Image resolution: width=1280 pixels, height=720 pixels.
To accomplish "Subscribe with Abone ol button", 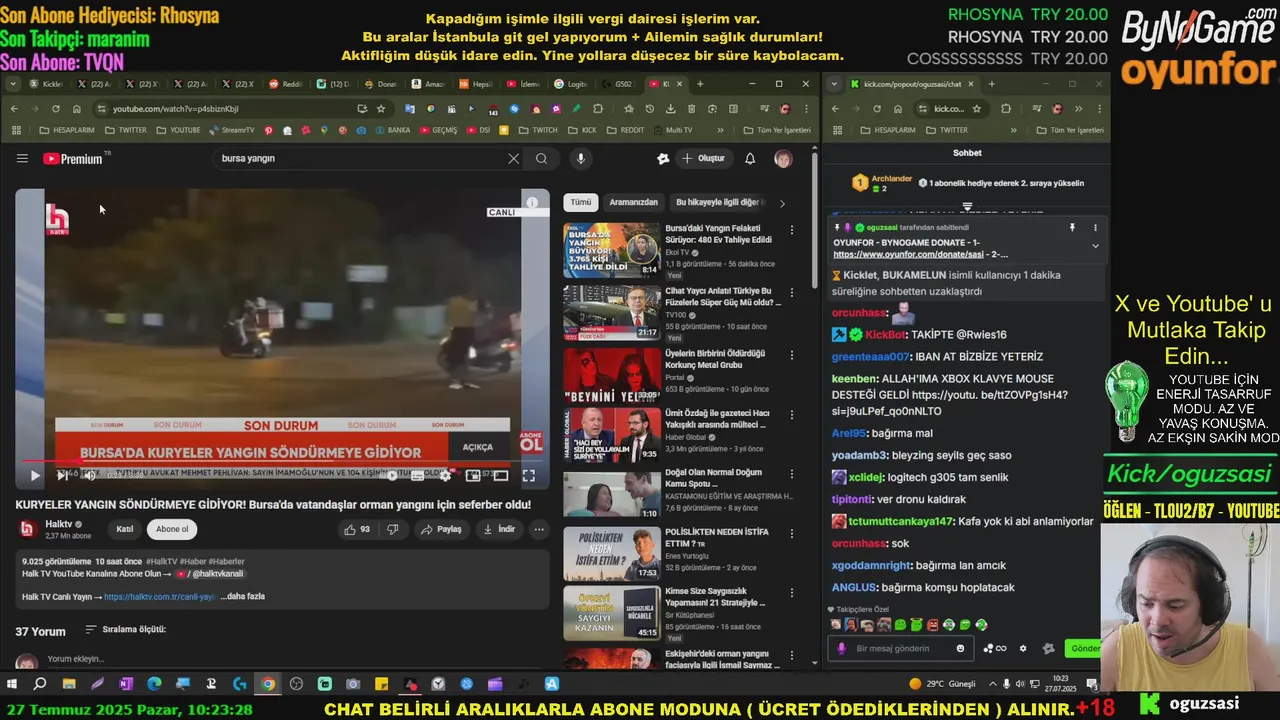I will click(x=172, y=529).
